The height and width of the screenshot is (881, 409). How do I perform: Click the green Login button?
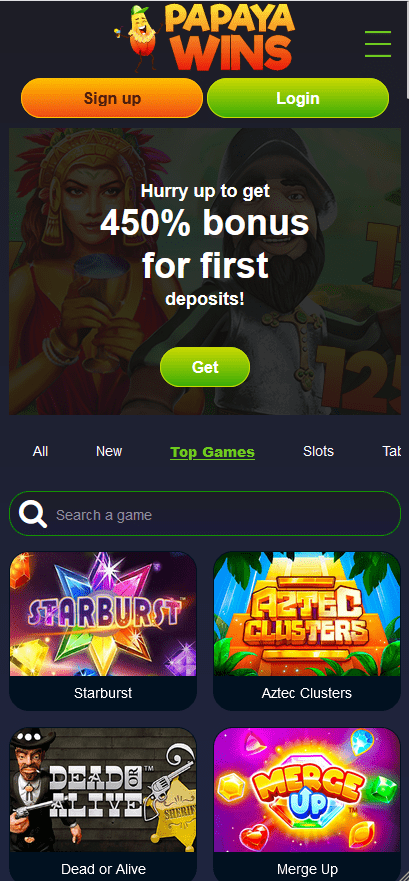[x=298, y=98]
